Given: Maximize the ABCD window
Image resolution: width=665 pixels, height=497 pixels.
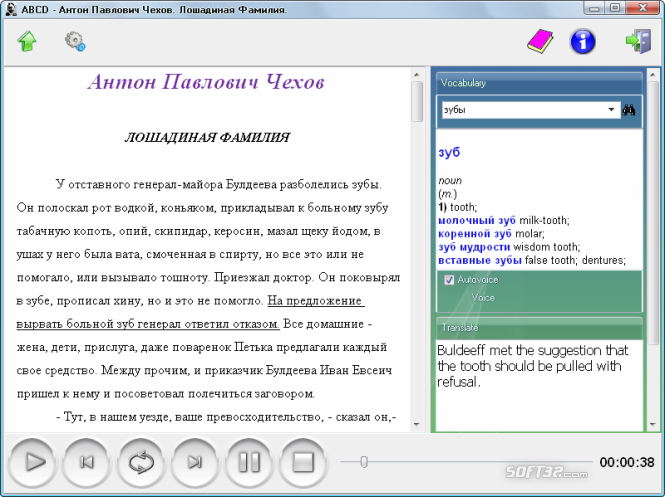Looking at the screenshot, I should click(615, 8).
